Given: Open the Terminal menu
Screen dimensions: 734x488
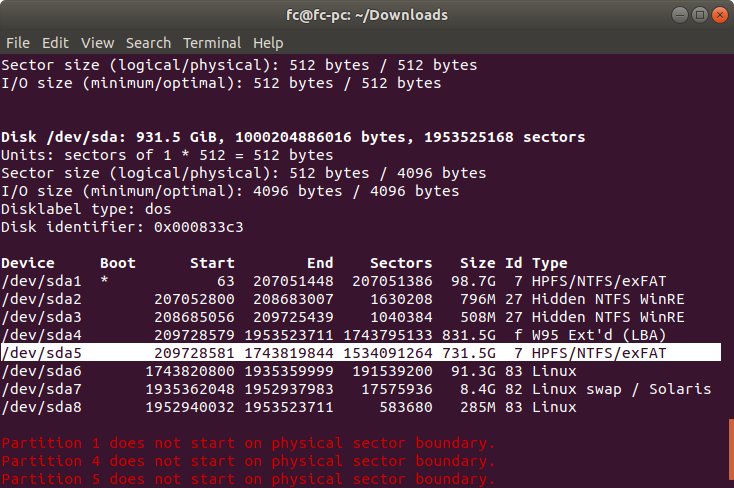Looking at the screenshot, I should coord(212,43).
